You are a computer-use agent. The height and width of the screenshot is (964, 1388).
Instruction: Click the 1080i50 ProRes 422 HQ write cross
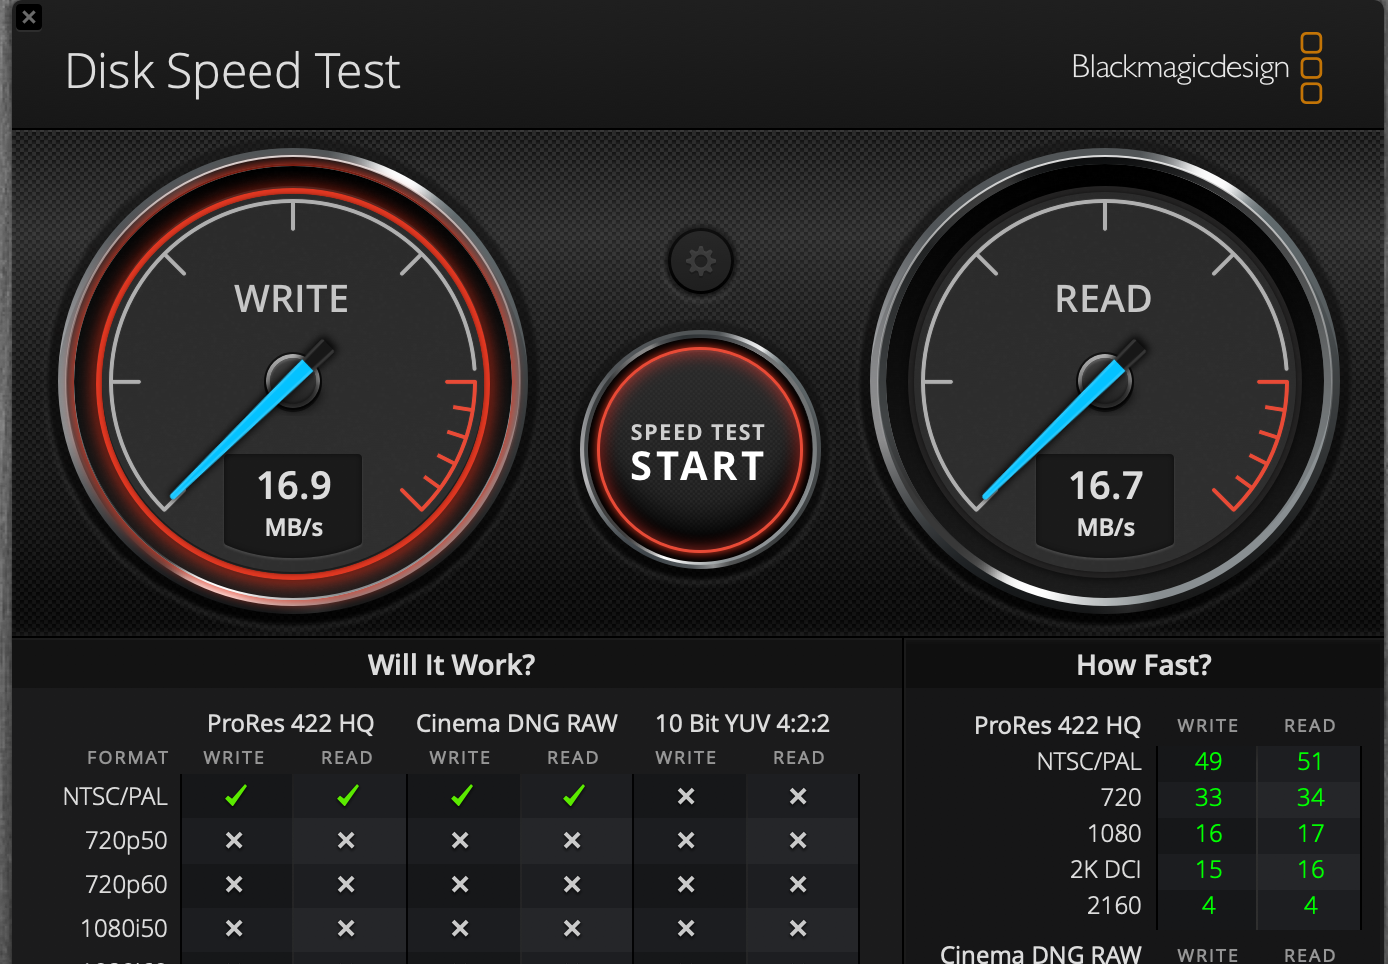coord(234,929)
